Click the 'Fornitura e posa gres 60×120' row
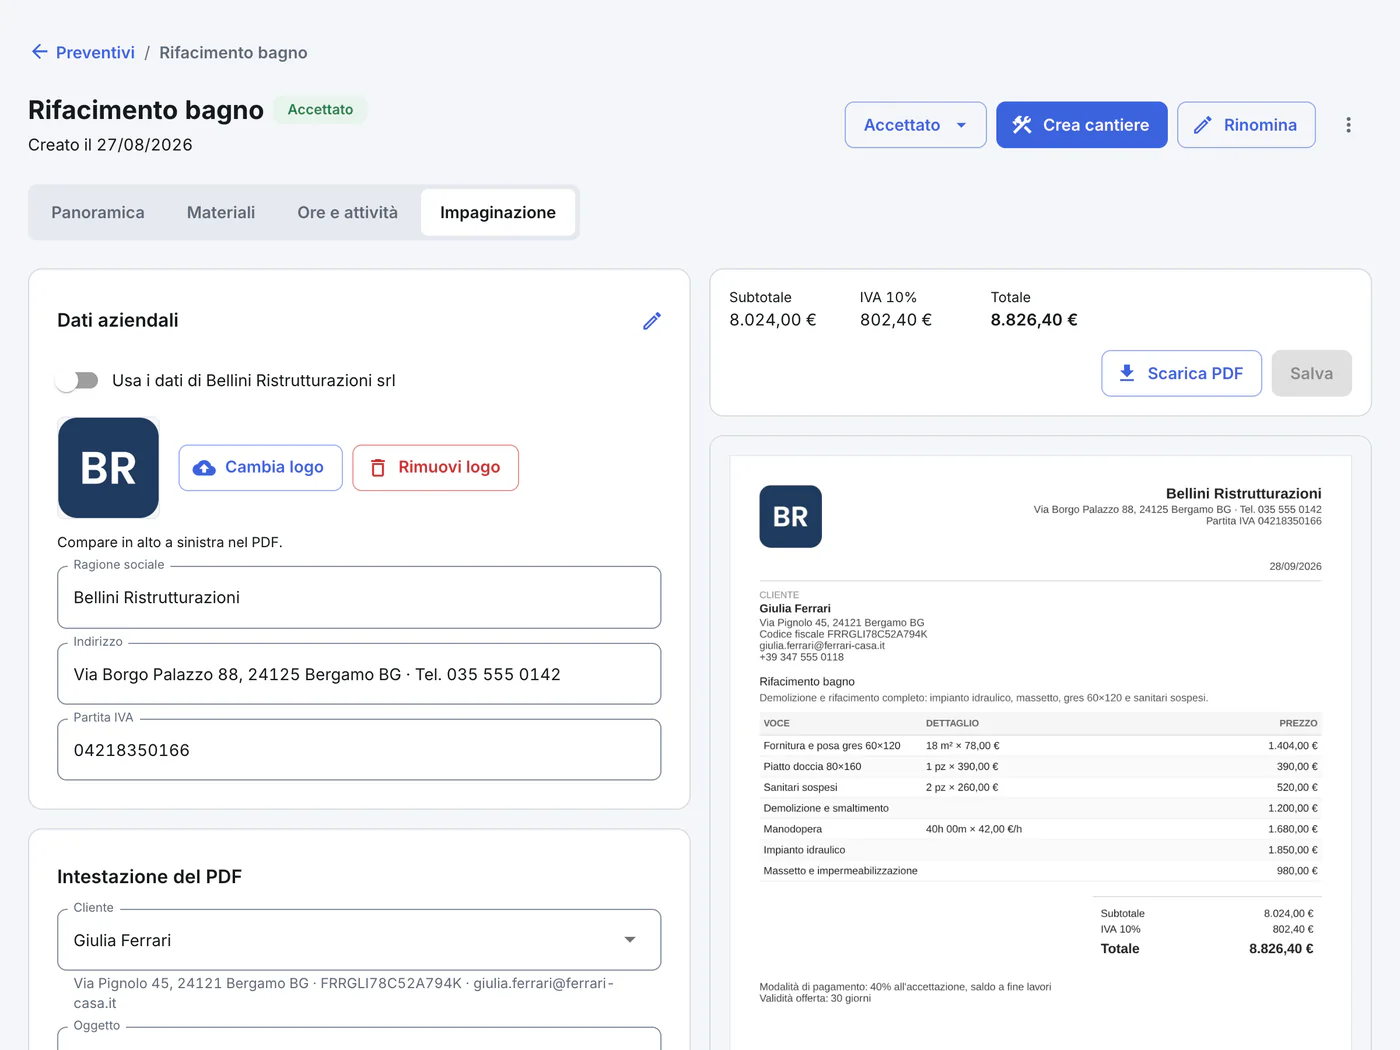The image size is (1400, 1050). pos(1040,746)
